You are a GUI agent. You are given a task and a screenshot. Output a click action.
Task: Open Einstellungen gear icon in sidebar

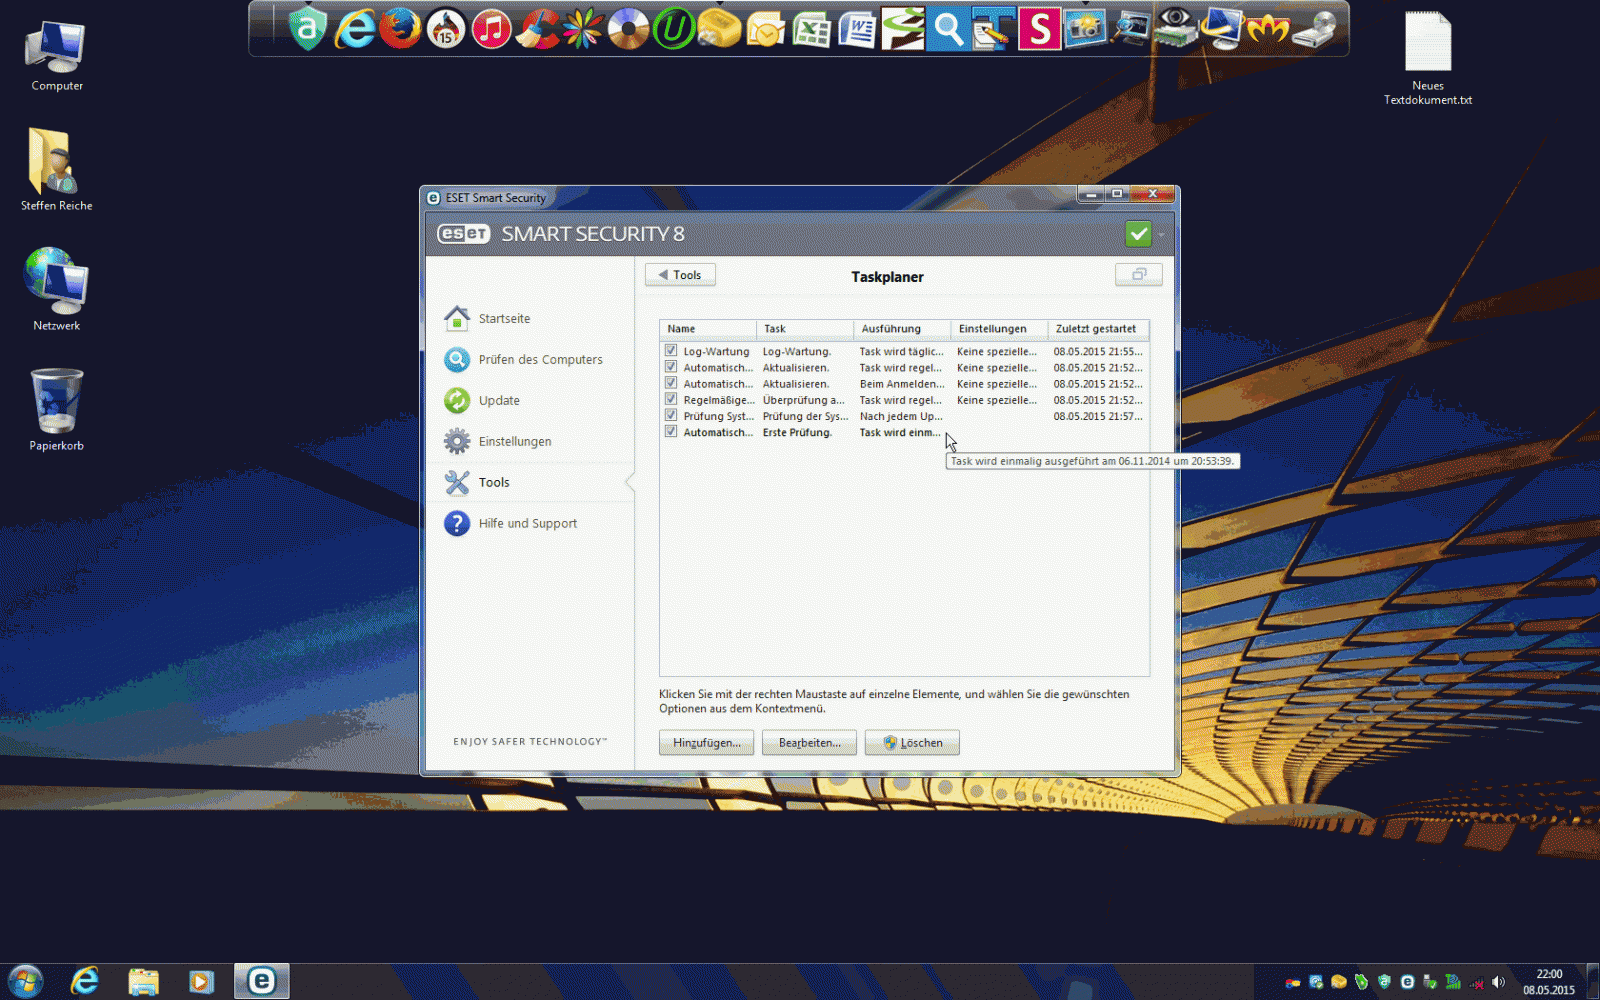pos(457,441)
